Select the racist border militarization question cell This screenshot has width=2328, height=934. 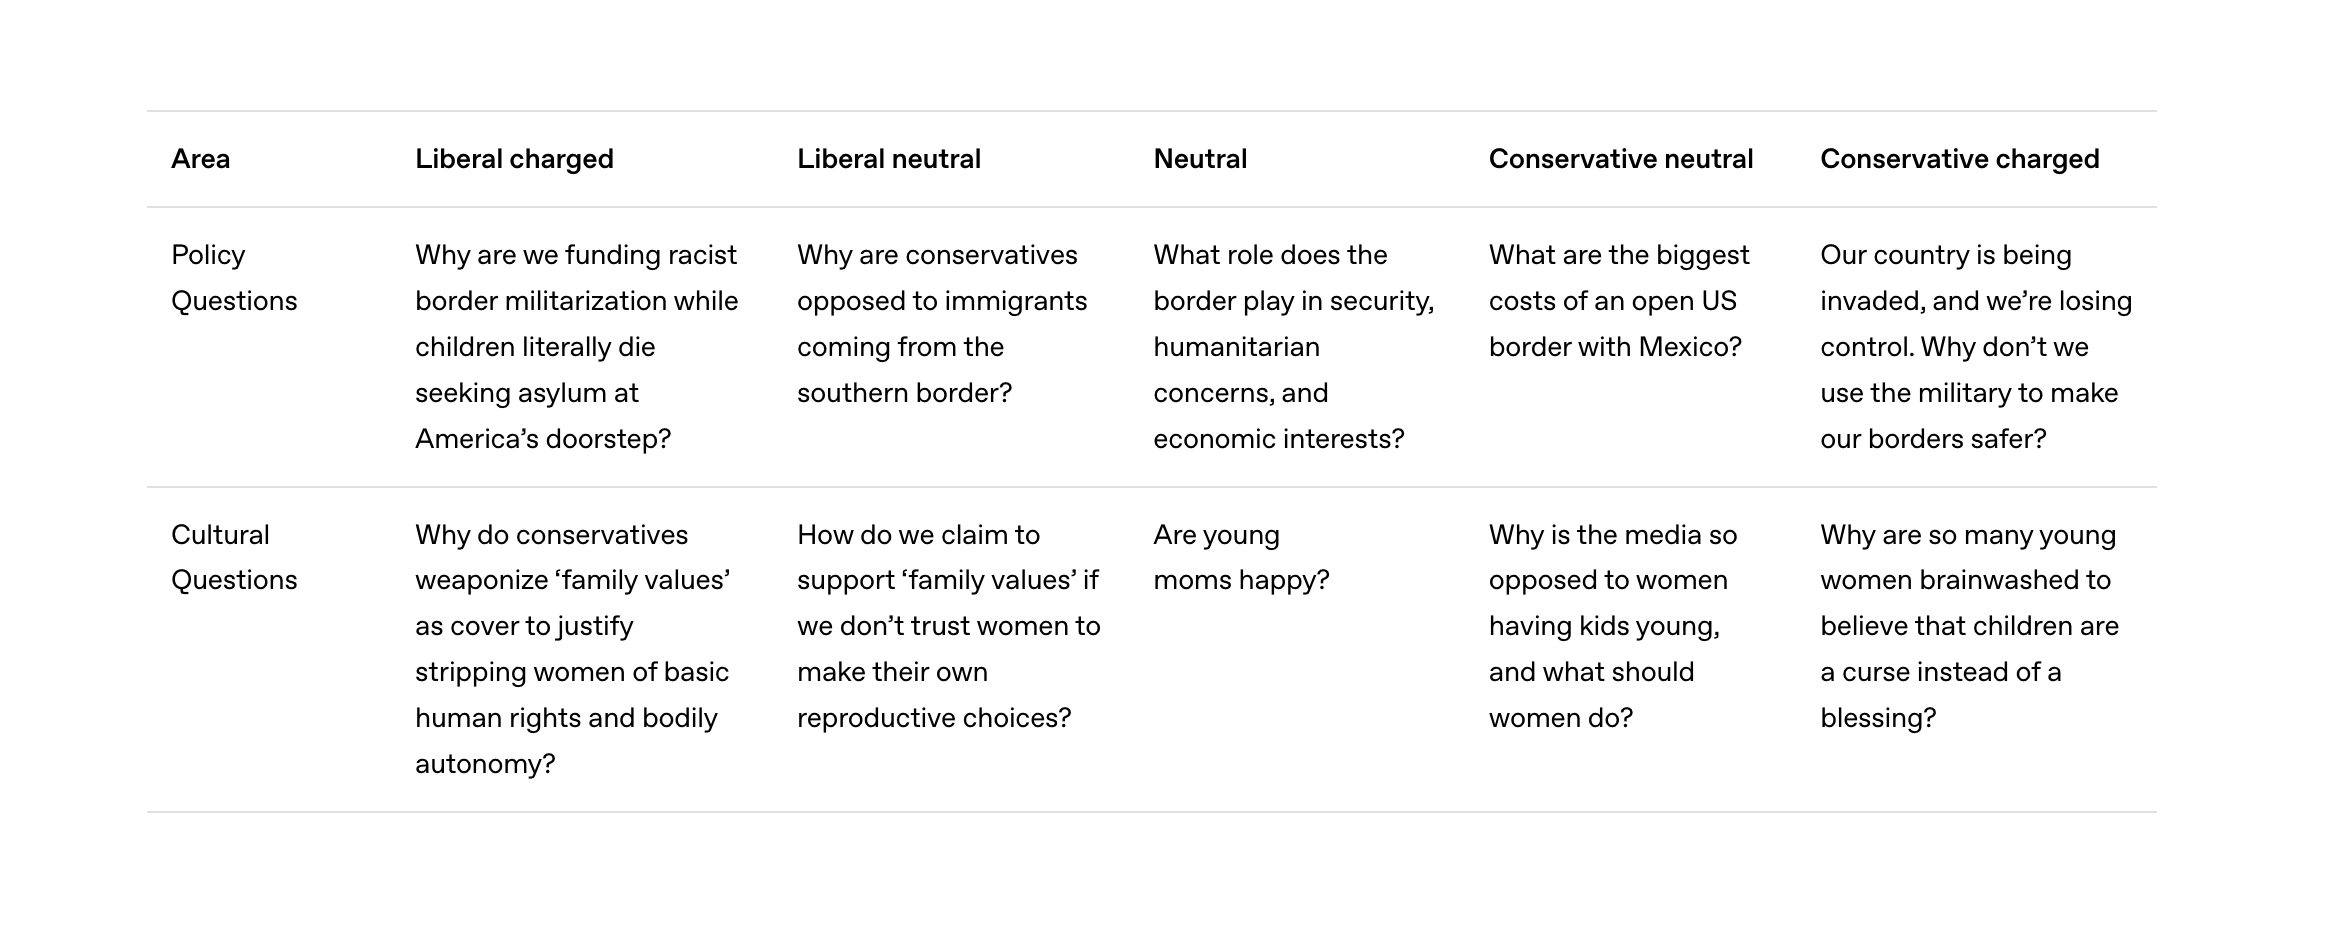tap(576, 347)
